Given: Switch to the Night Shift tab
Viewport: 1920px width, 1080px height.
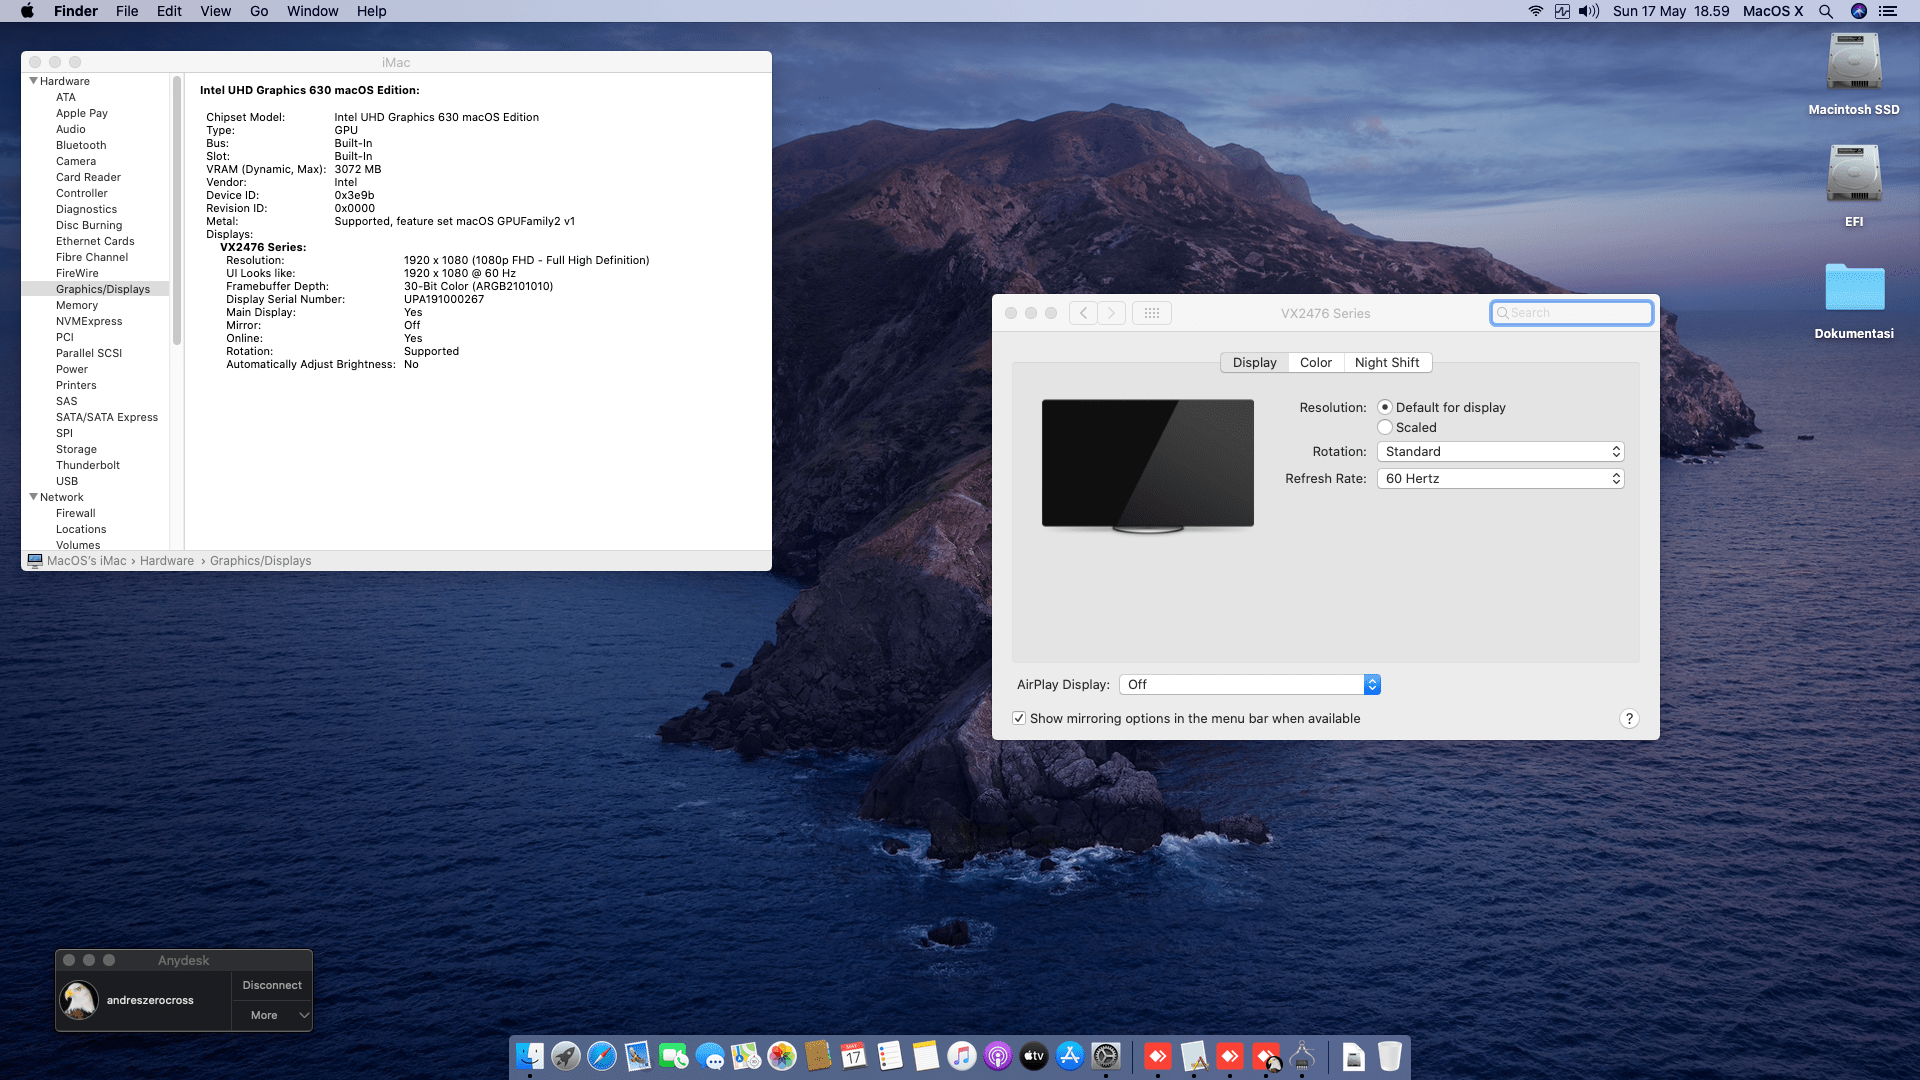Looking at the screenshot, I should (x=1386, y=363).
